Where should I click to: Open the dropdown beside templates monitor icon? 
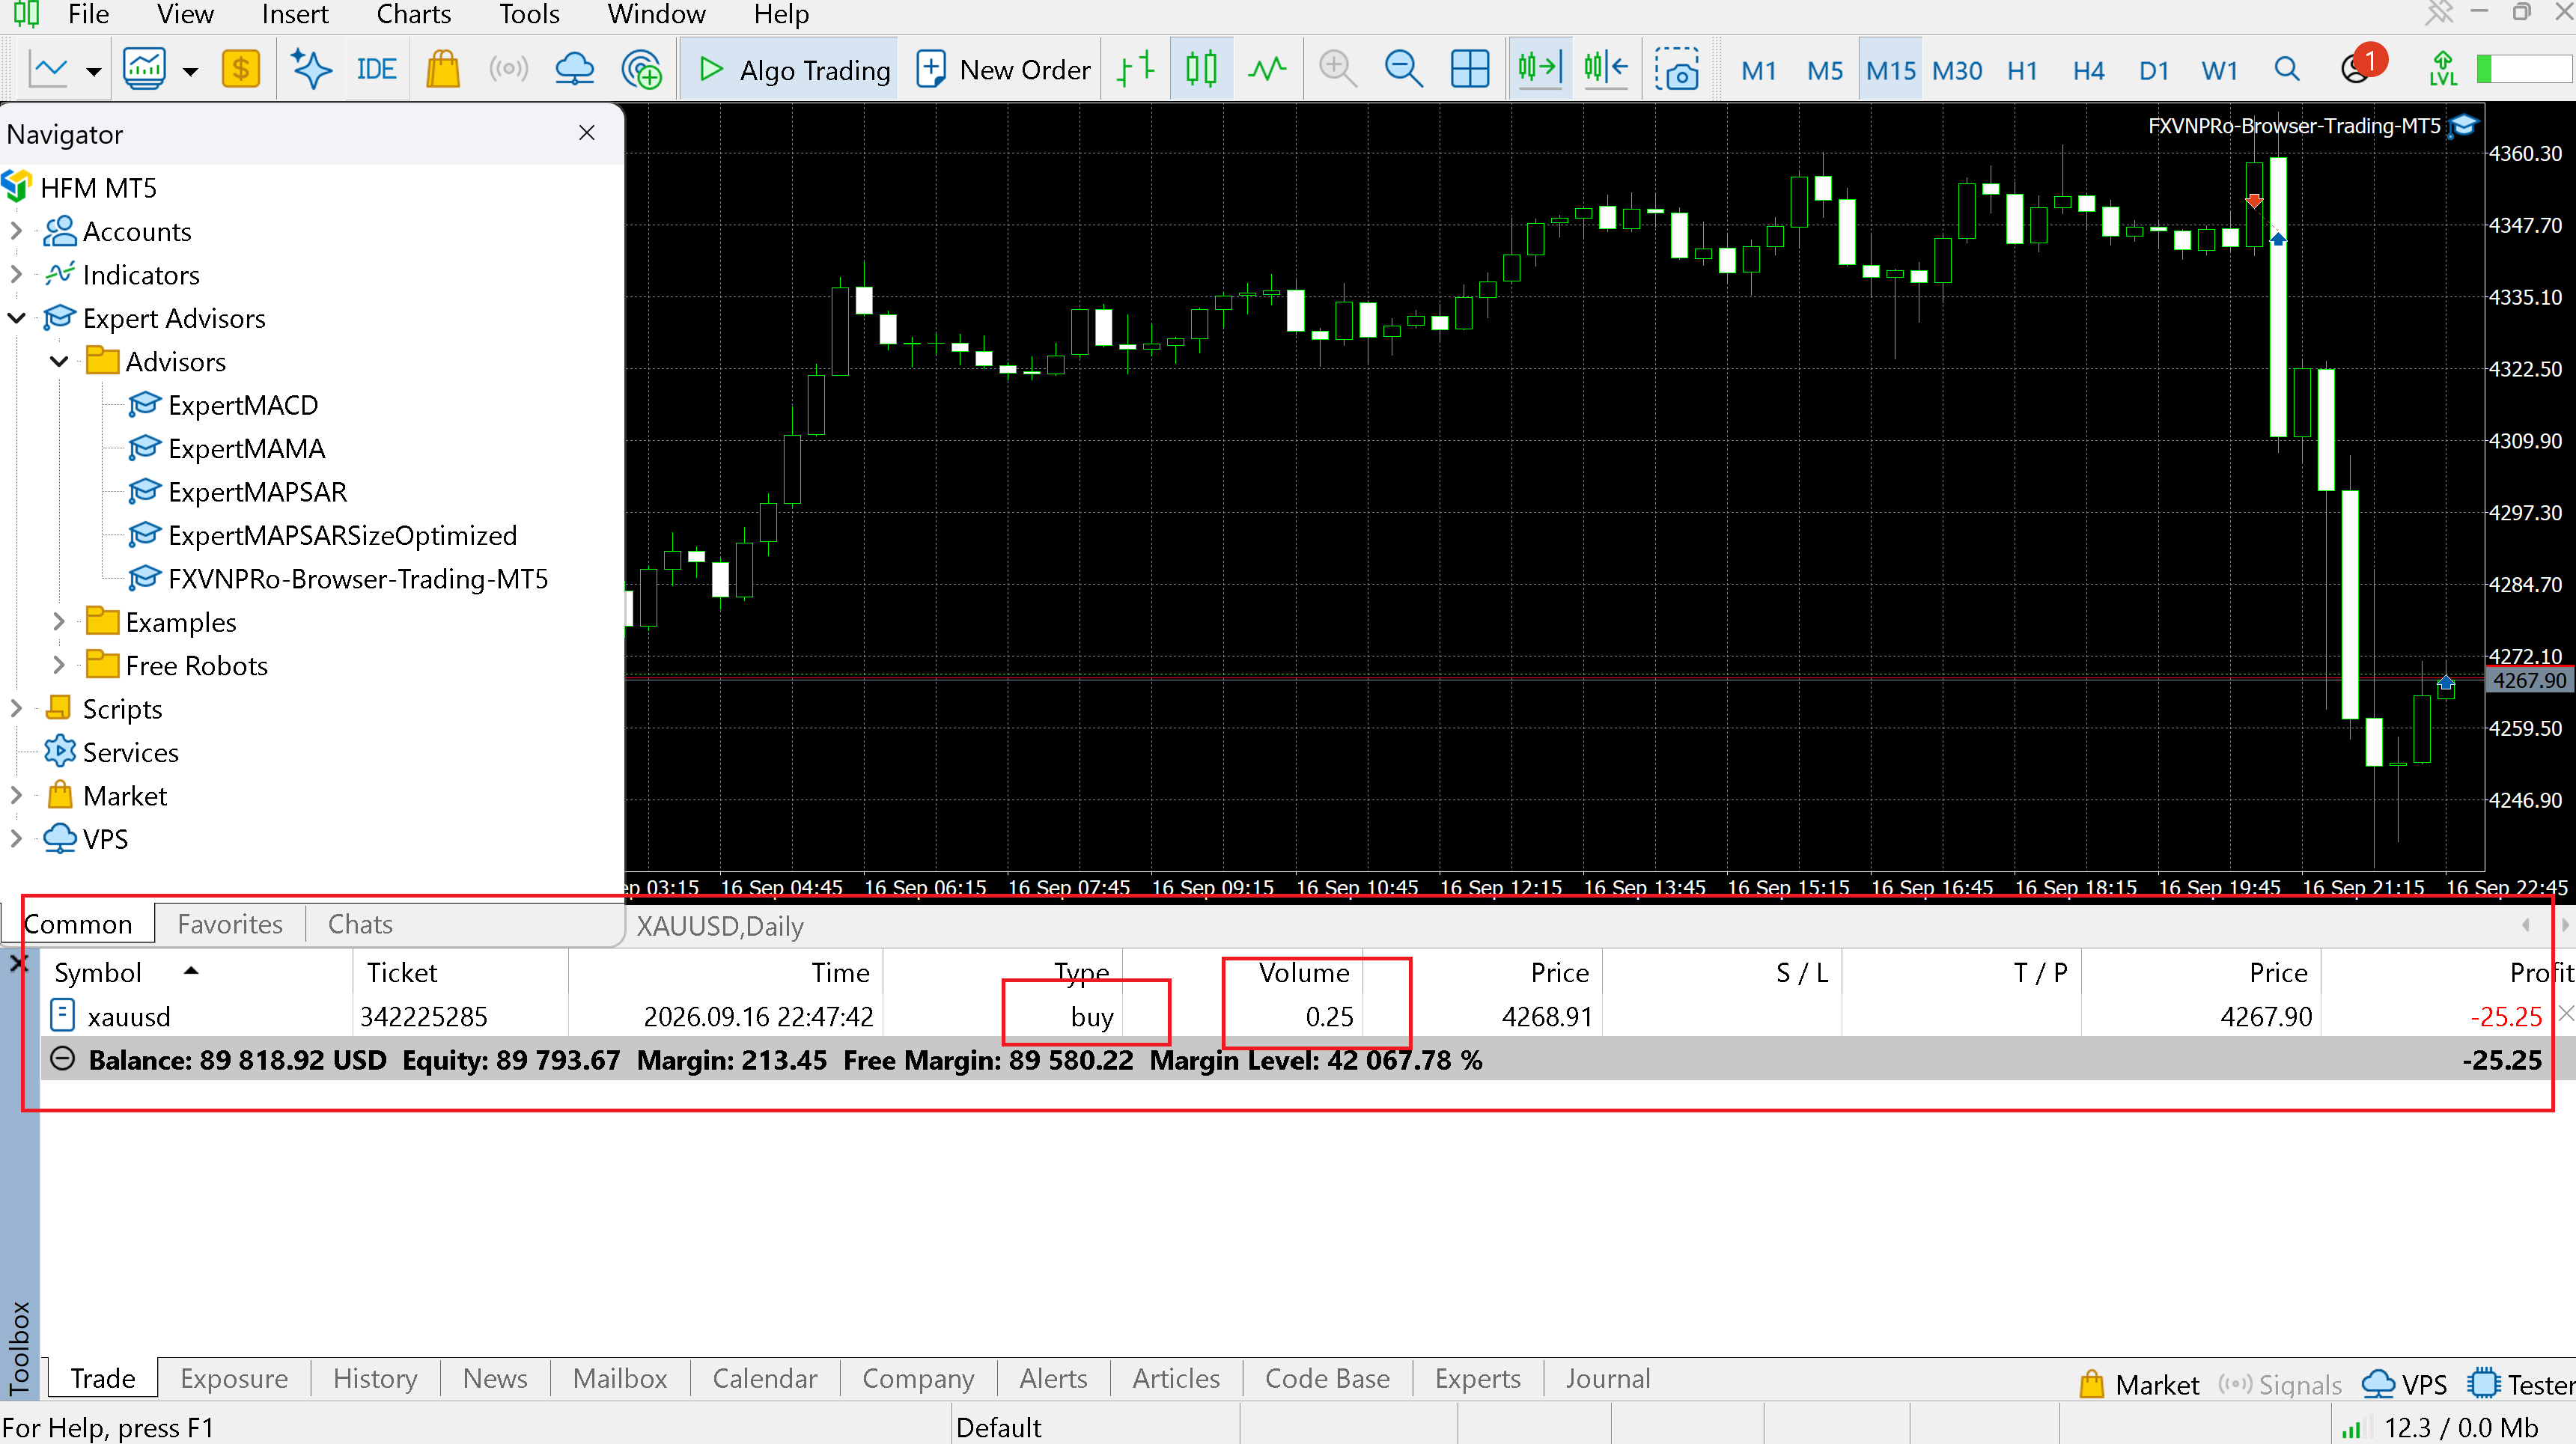(190, 71)
